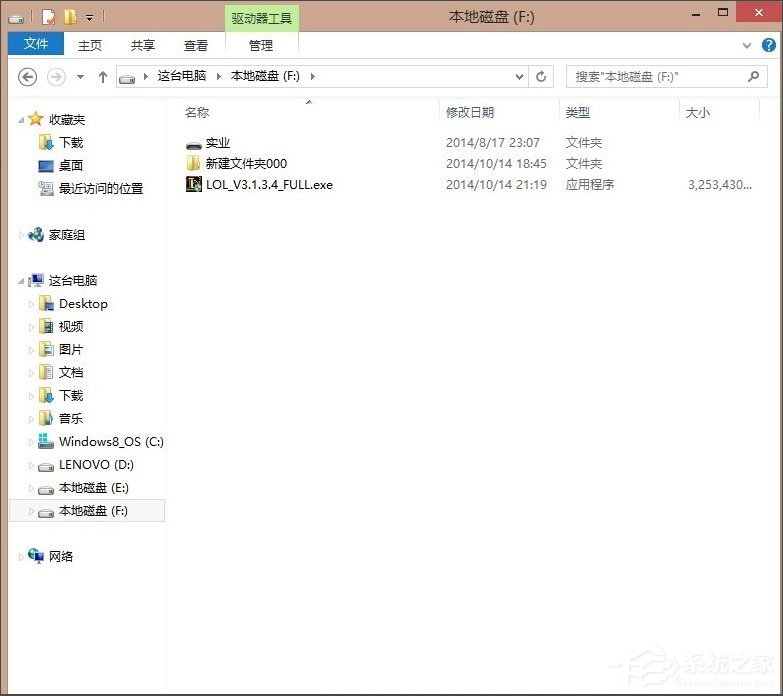Select the LOL_V3.1.3.4_FULL.exe application icon

(194, 184)
